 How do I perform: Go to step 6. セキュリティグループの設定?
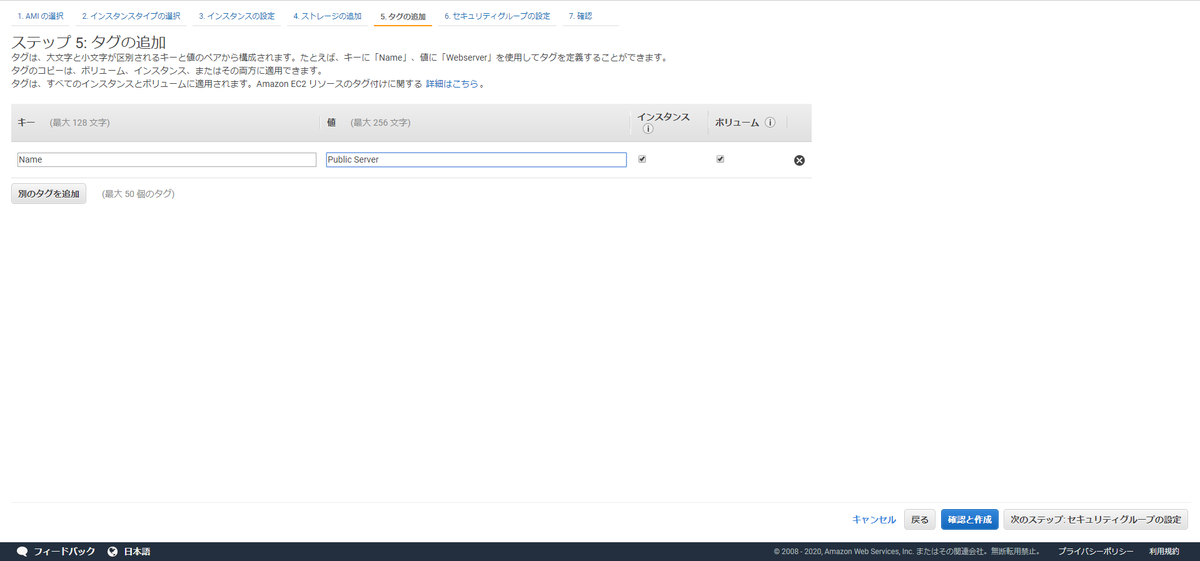tap(497, 17)
